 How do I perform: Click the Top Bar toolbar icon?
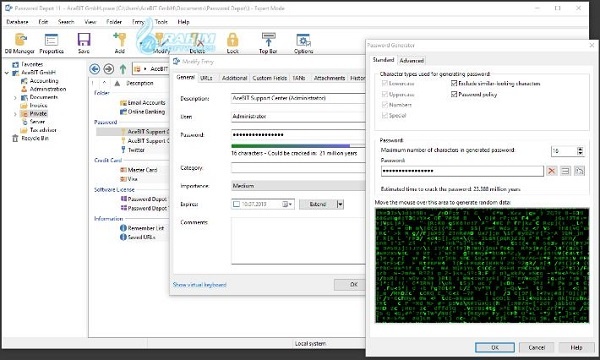268,43
